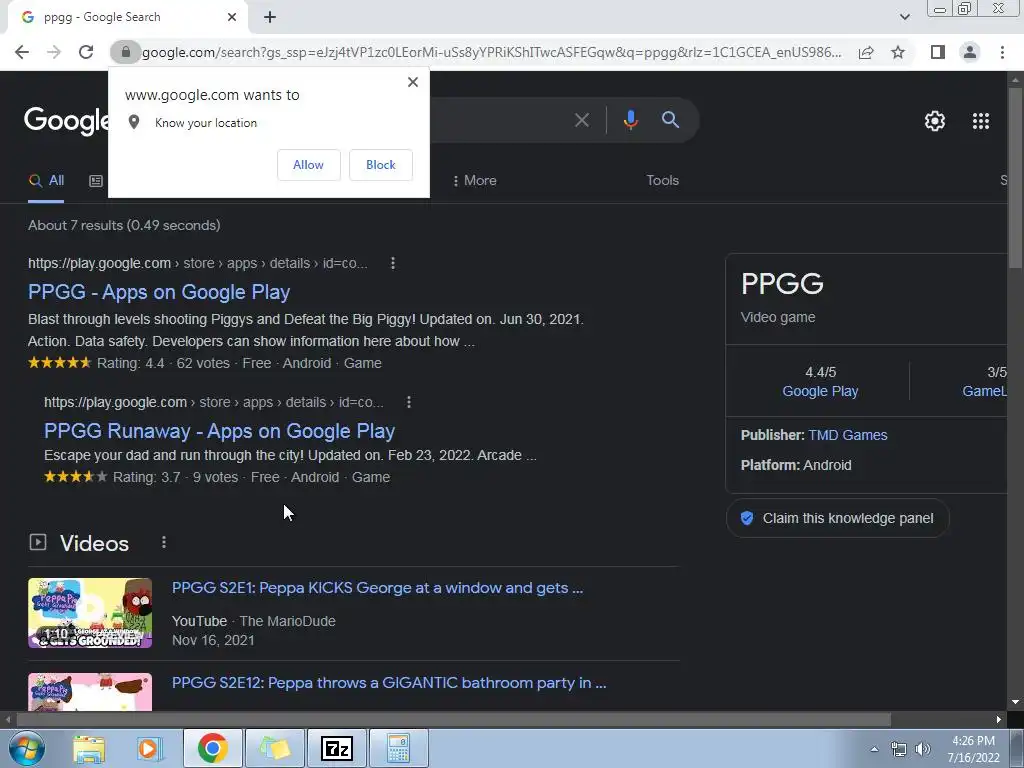This screenshot has width=1024, height=768.
Task: Open options for PPGG Runaway result
Action: [x=409, y=402]
